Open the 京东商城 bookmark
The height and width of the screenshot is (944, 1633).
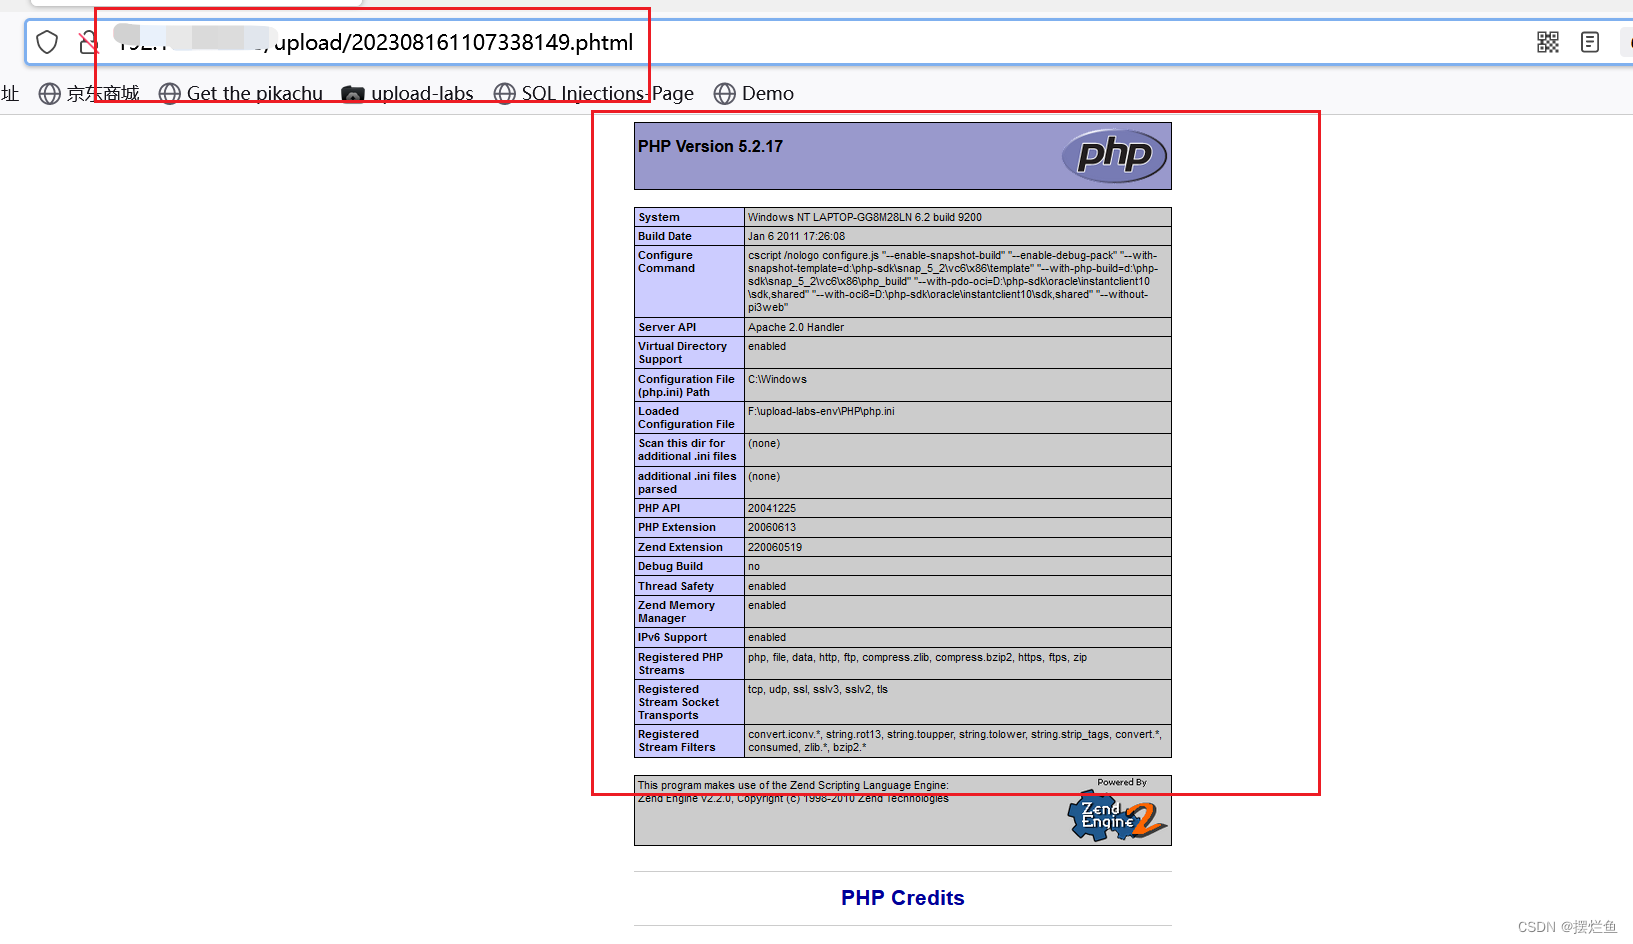[x=89, y=93]
